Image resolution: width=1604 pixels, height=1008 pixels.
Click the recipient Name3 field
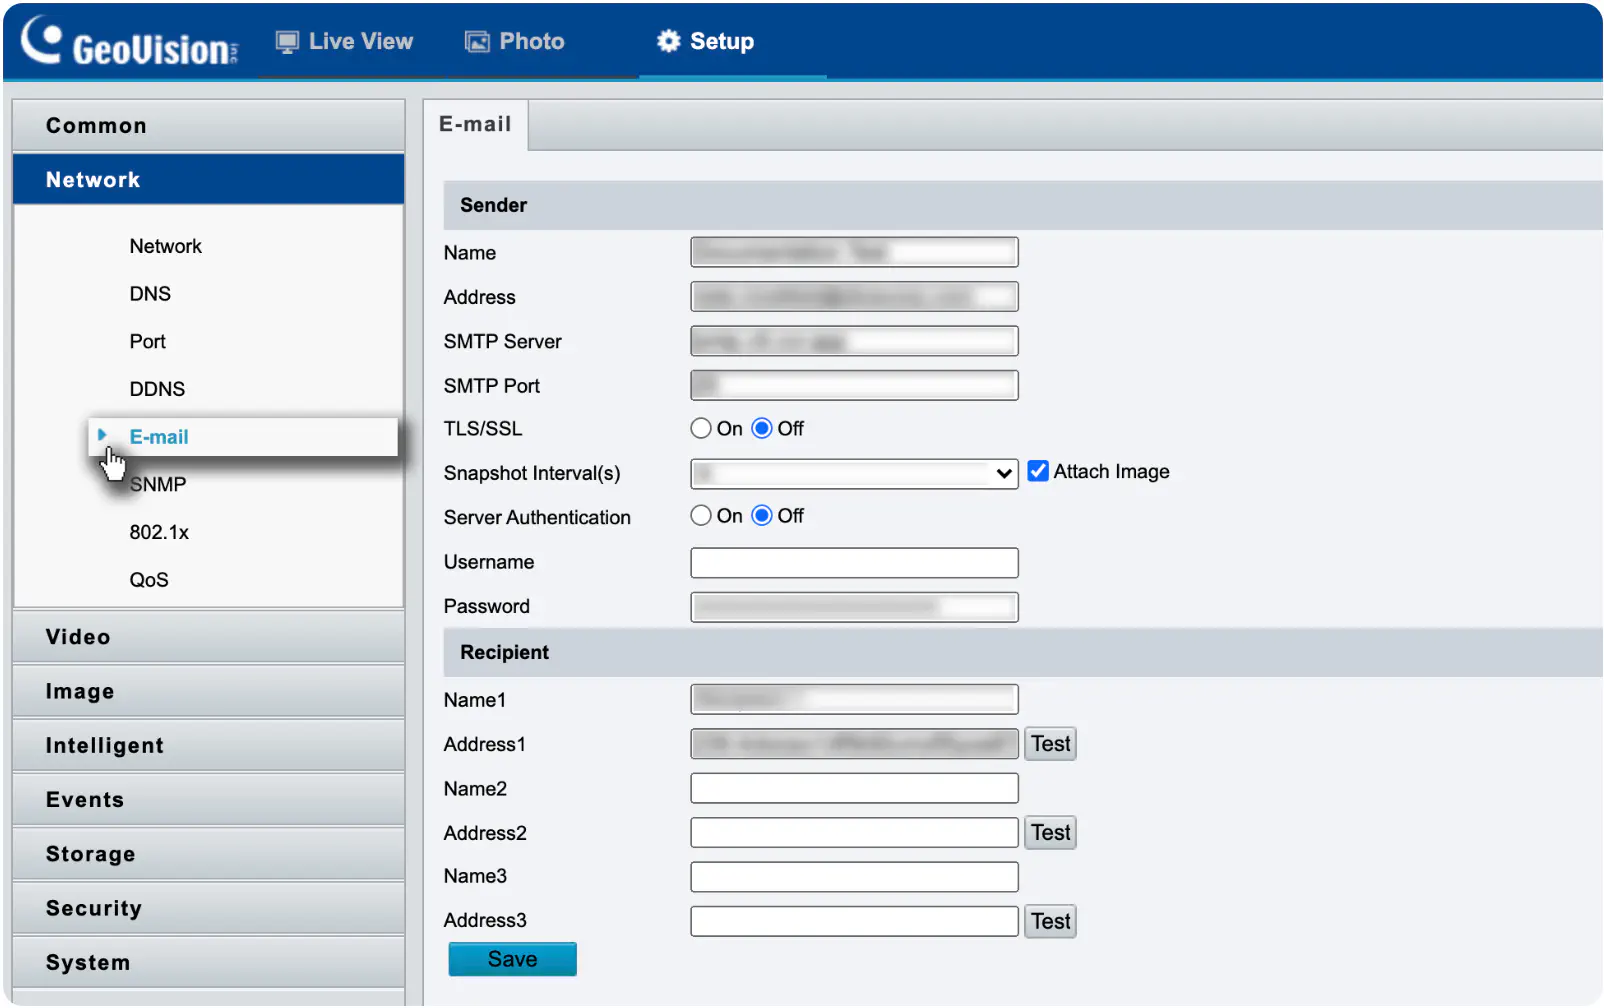pyautogui.click(x=854, y=877)
